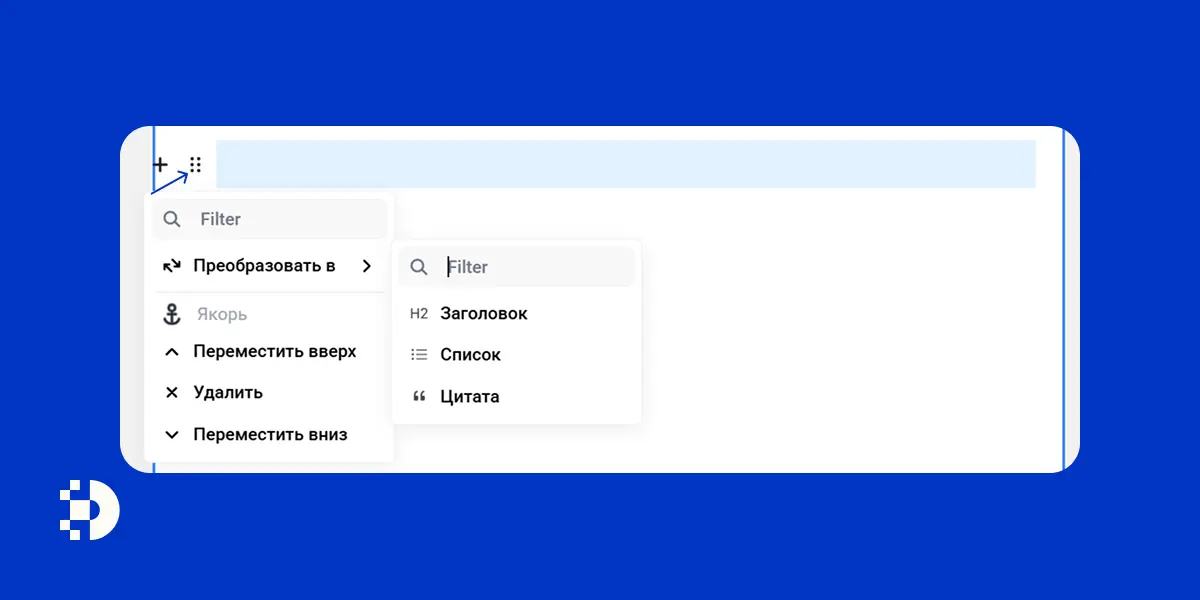Click the convert arrows icon beside Преобразовать в

click(x=172, y=266)
